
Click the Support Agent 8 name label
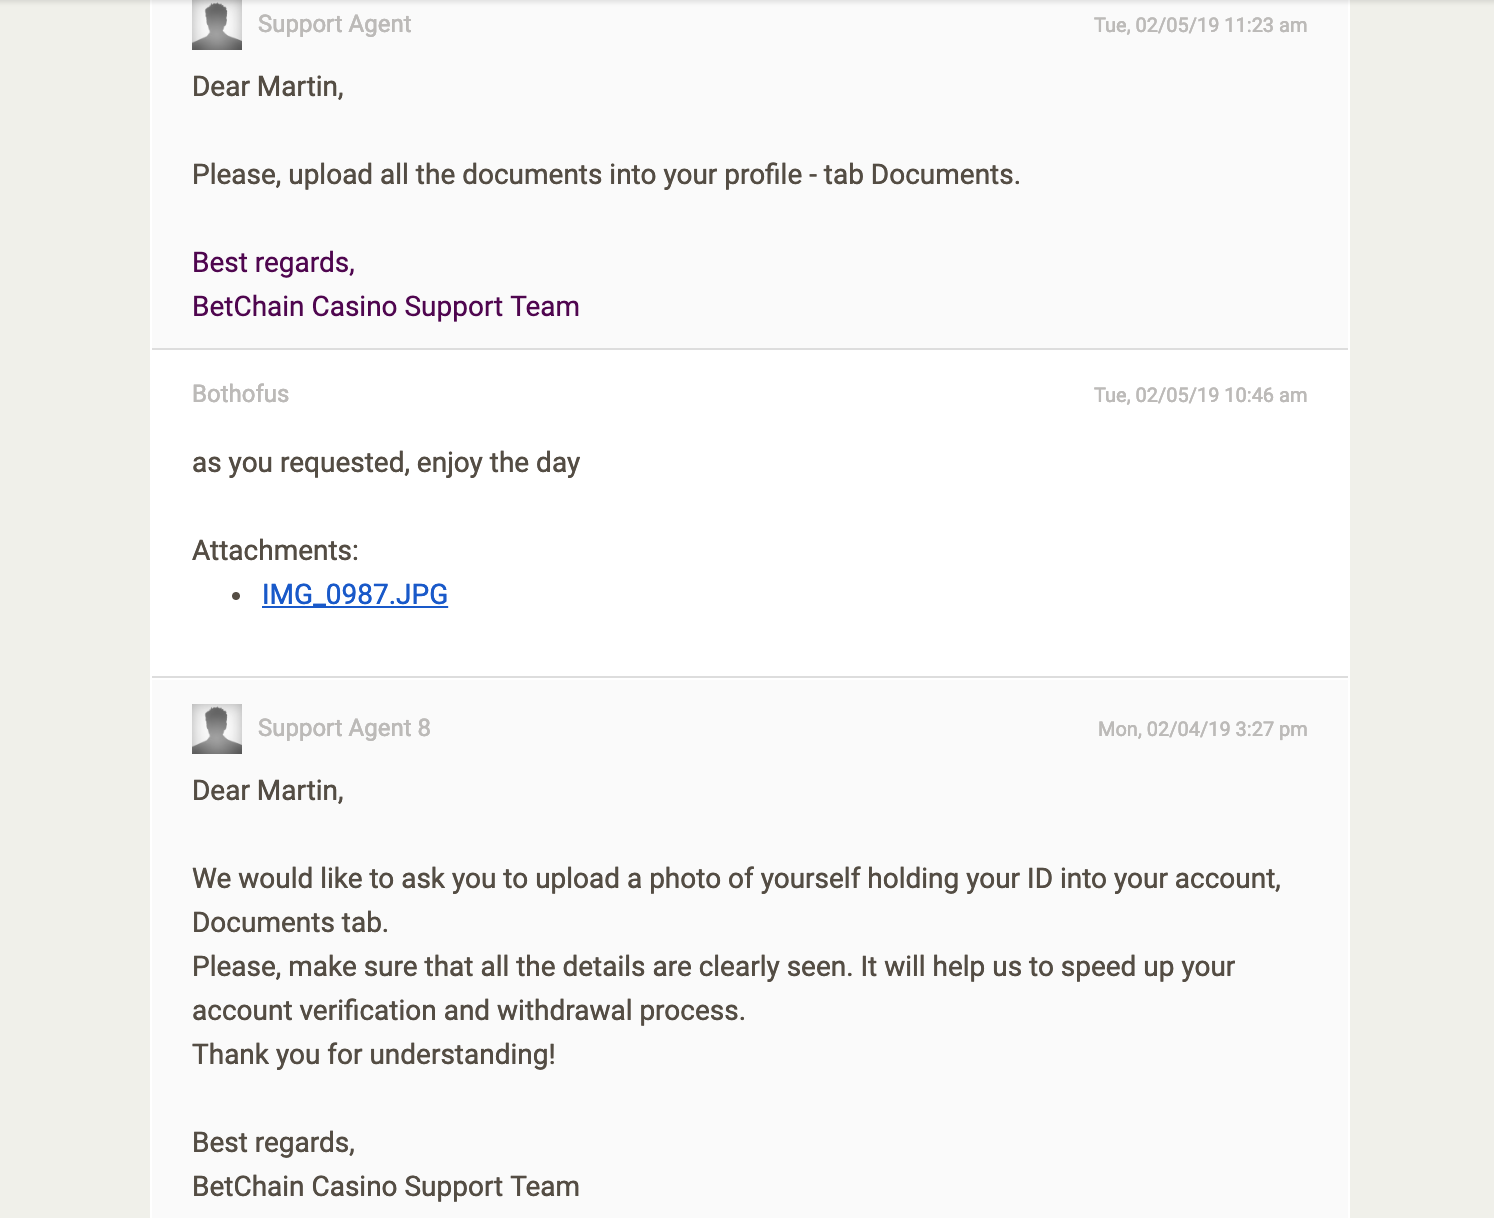344,728
